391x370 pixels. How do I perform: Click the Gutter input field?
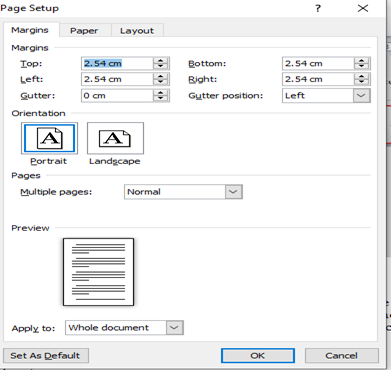[117, 96]
